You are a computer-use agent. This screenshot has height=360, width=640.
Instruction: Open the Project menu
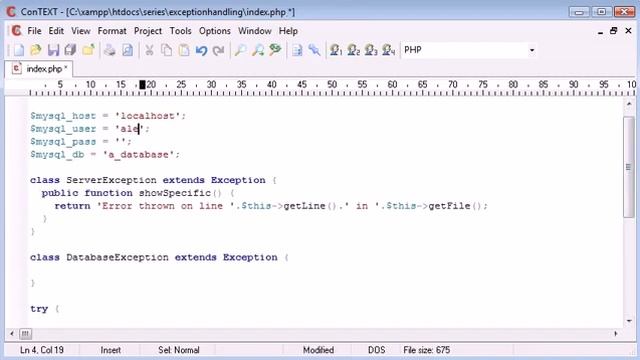tap(148, 31)
